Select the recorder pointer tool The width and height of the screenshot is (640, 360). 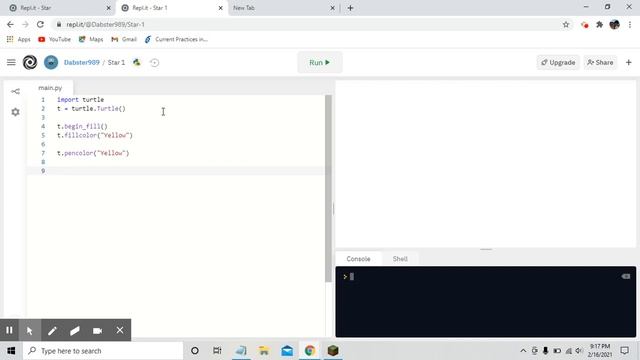(x=29, y=330)
